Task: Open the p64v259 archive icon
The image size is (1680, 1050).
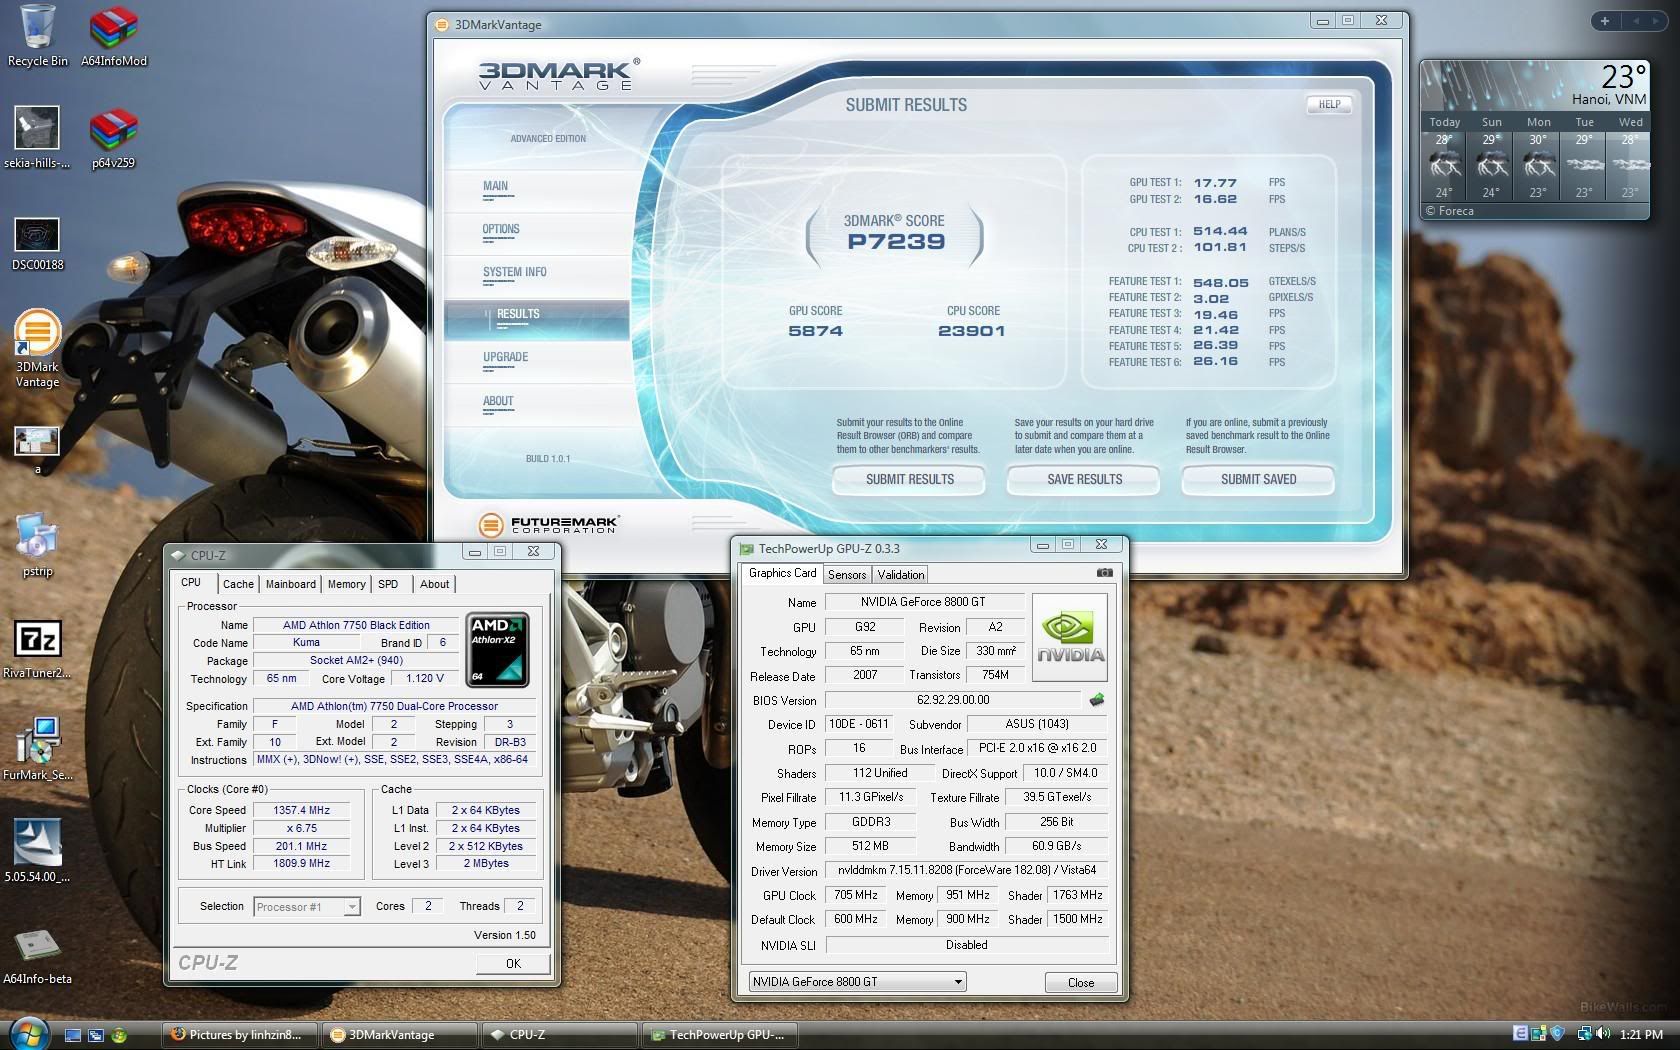Action: [113, 137]
